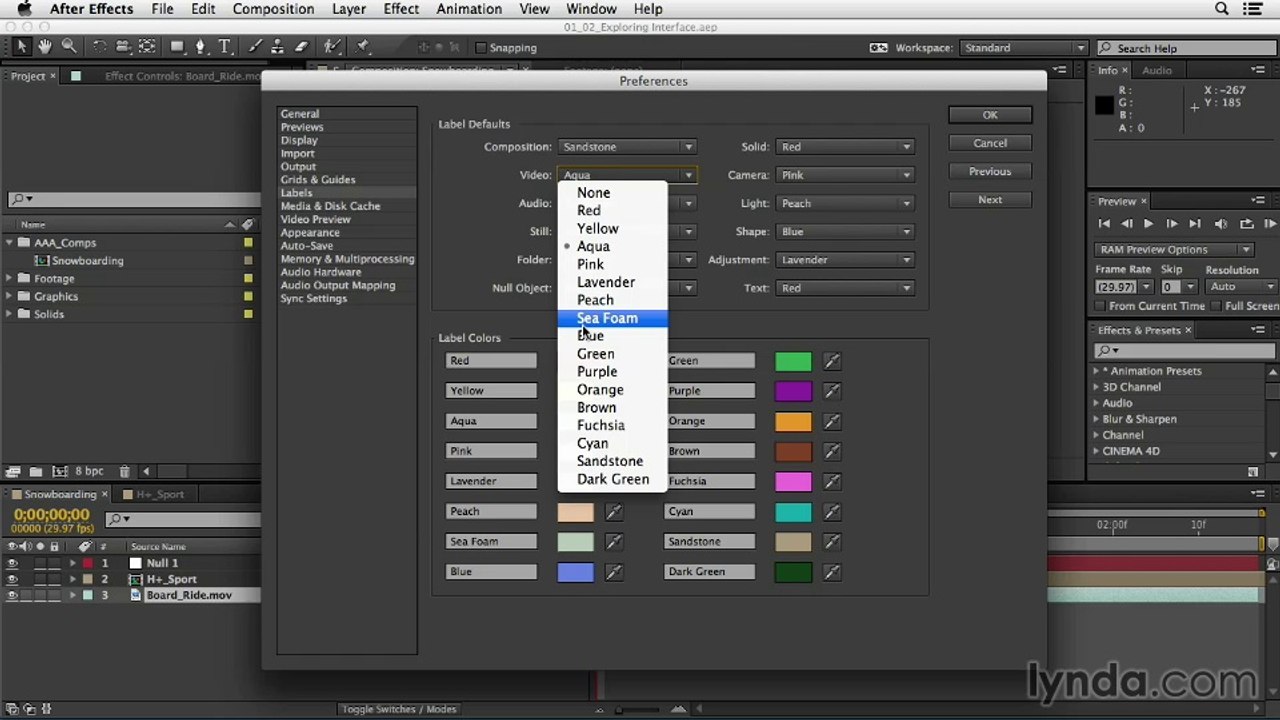
Task: Expand the Footage folder in Project panel
Action: point(10,279)
